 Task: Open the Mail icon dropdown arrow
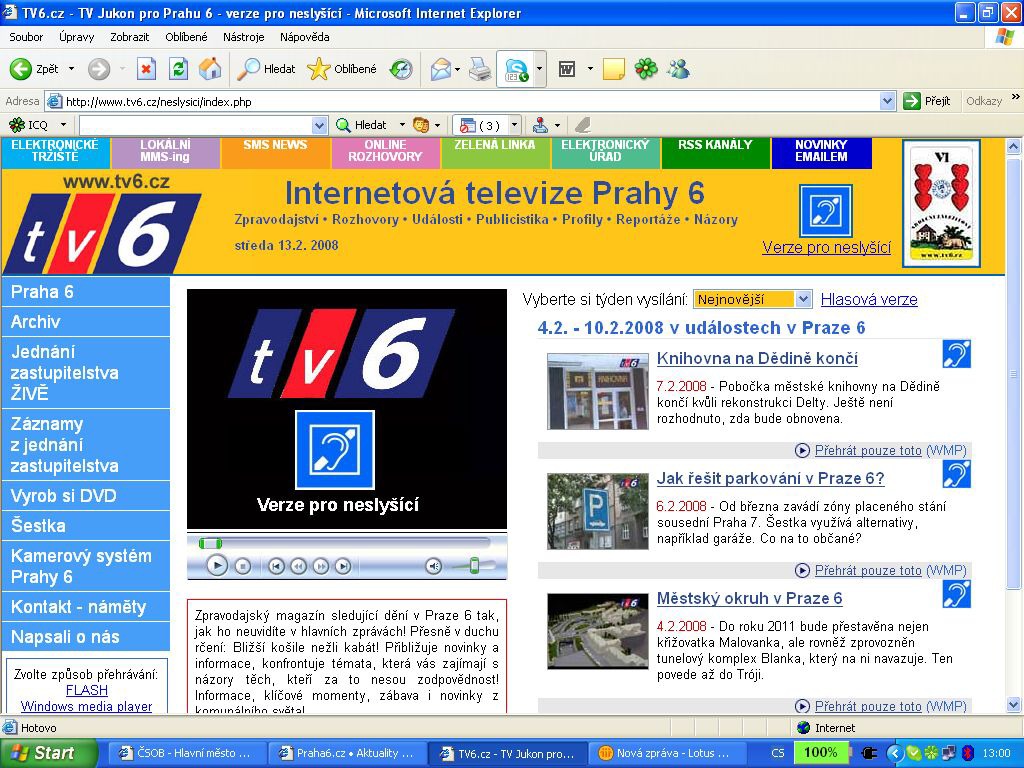tap(458, 69)
